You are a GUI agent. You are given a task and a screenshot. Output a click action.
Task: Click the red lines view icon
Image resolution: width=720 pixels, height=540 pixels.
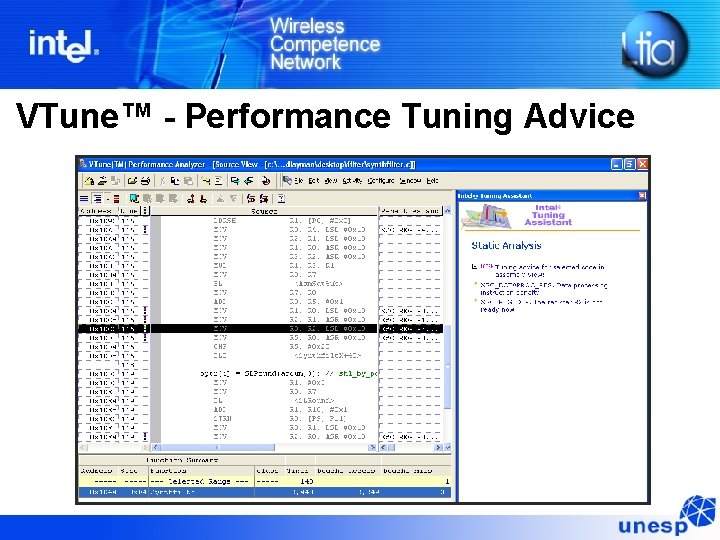pos(117,198)
